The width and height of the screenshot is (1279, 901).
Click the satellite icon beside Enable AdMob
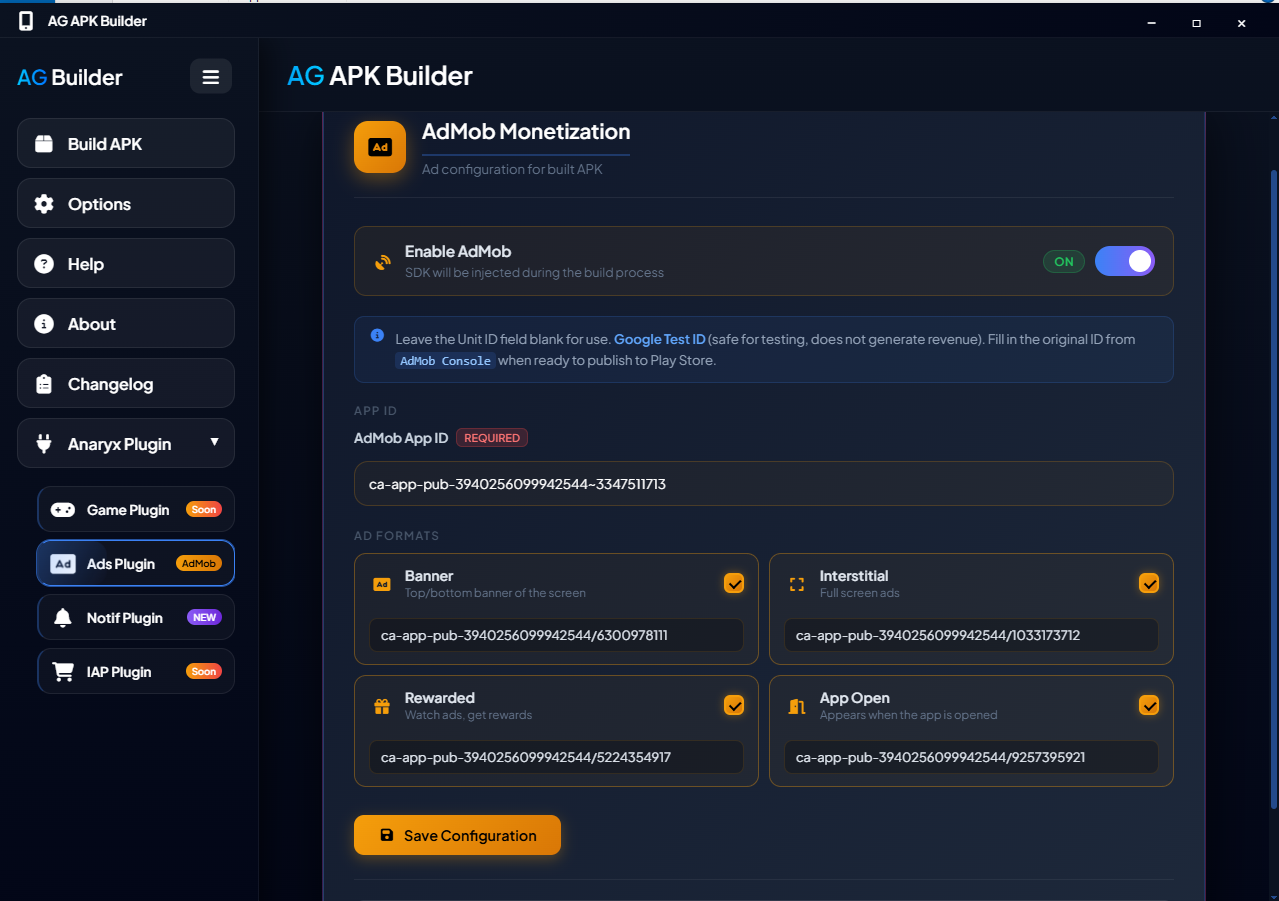tap(382, 262)
